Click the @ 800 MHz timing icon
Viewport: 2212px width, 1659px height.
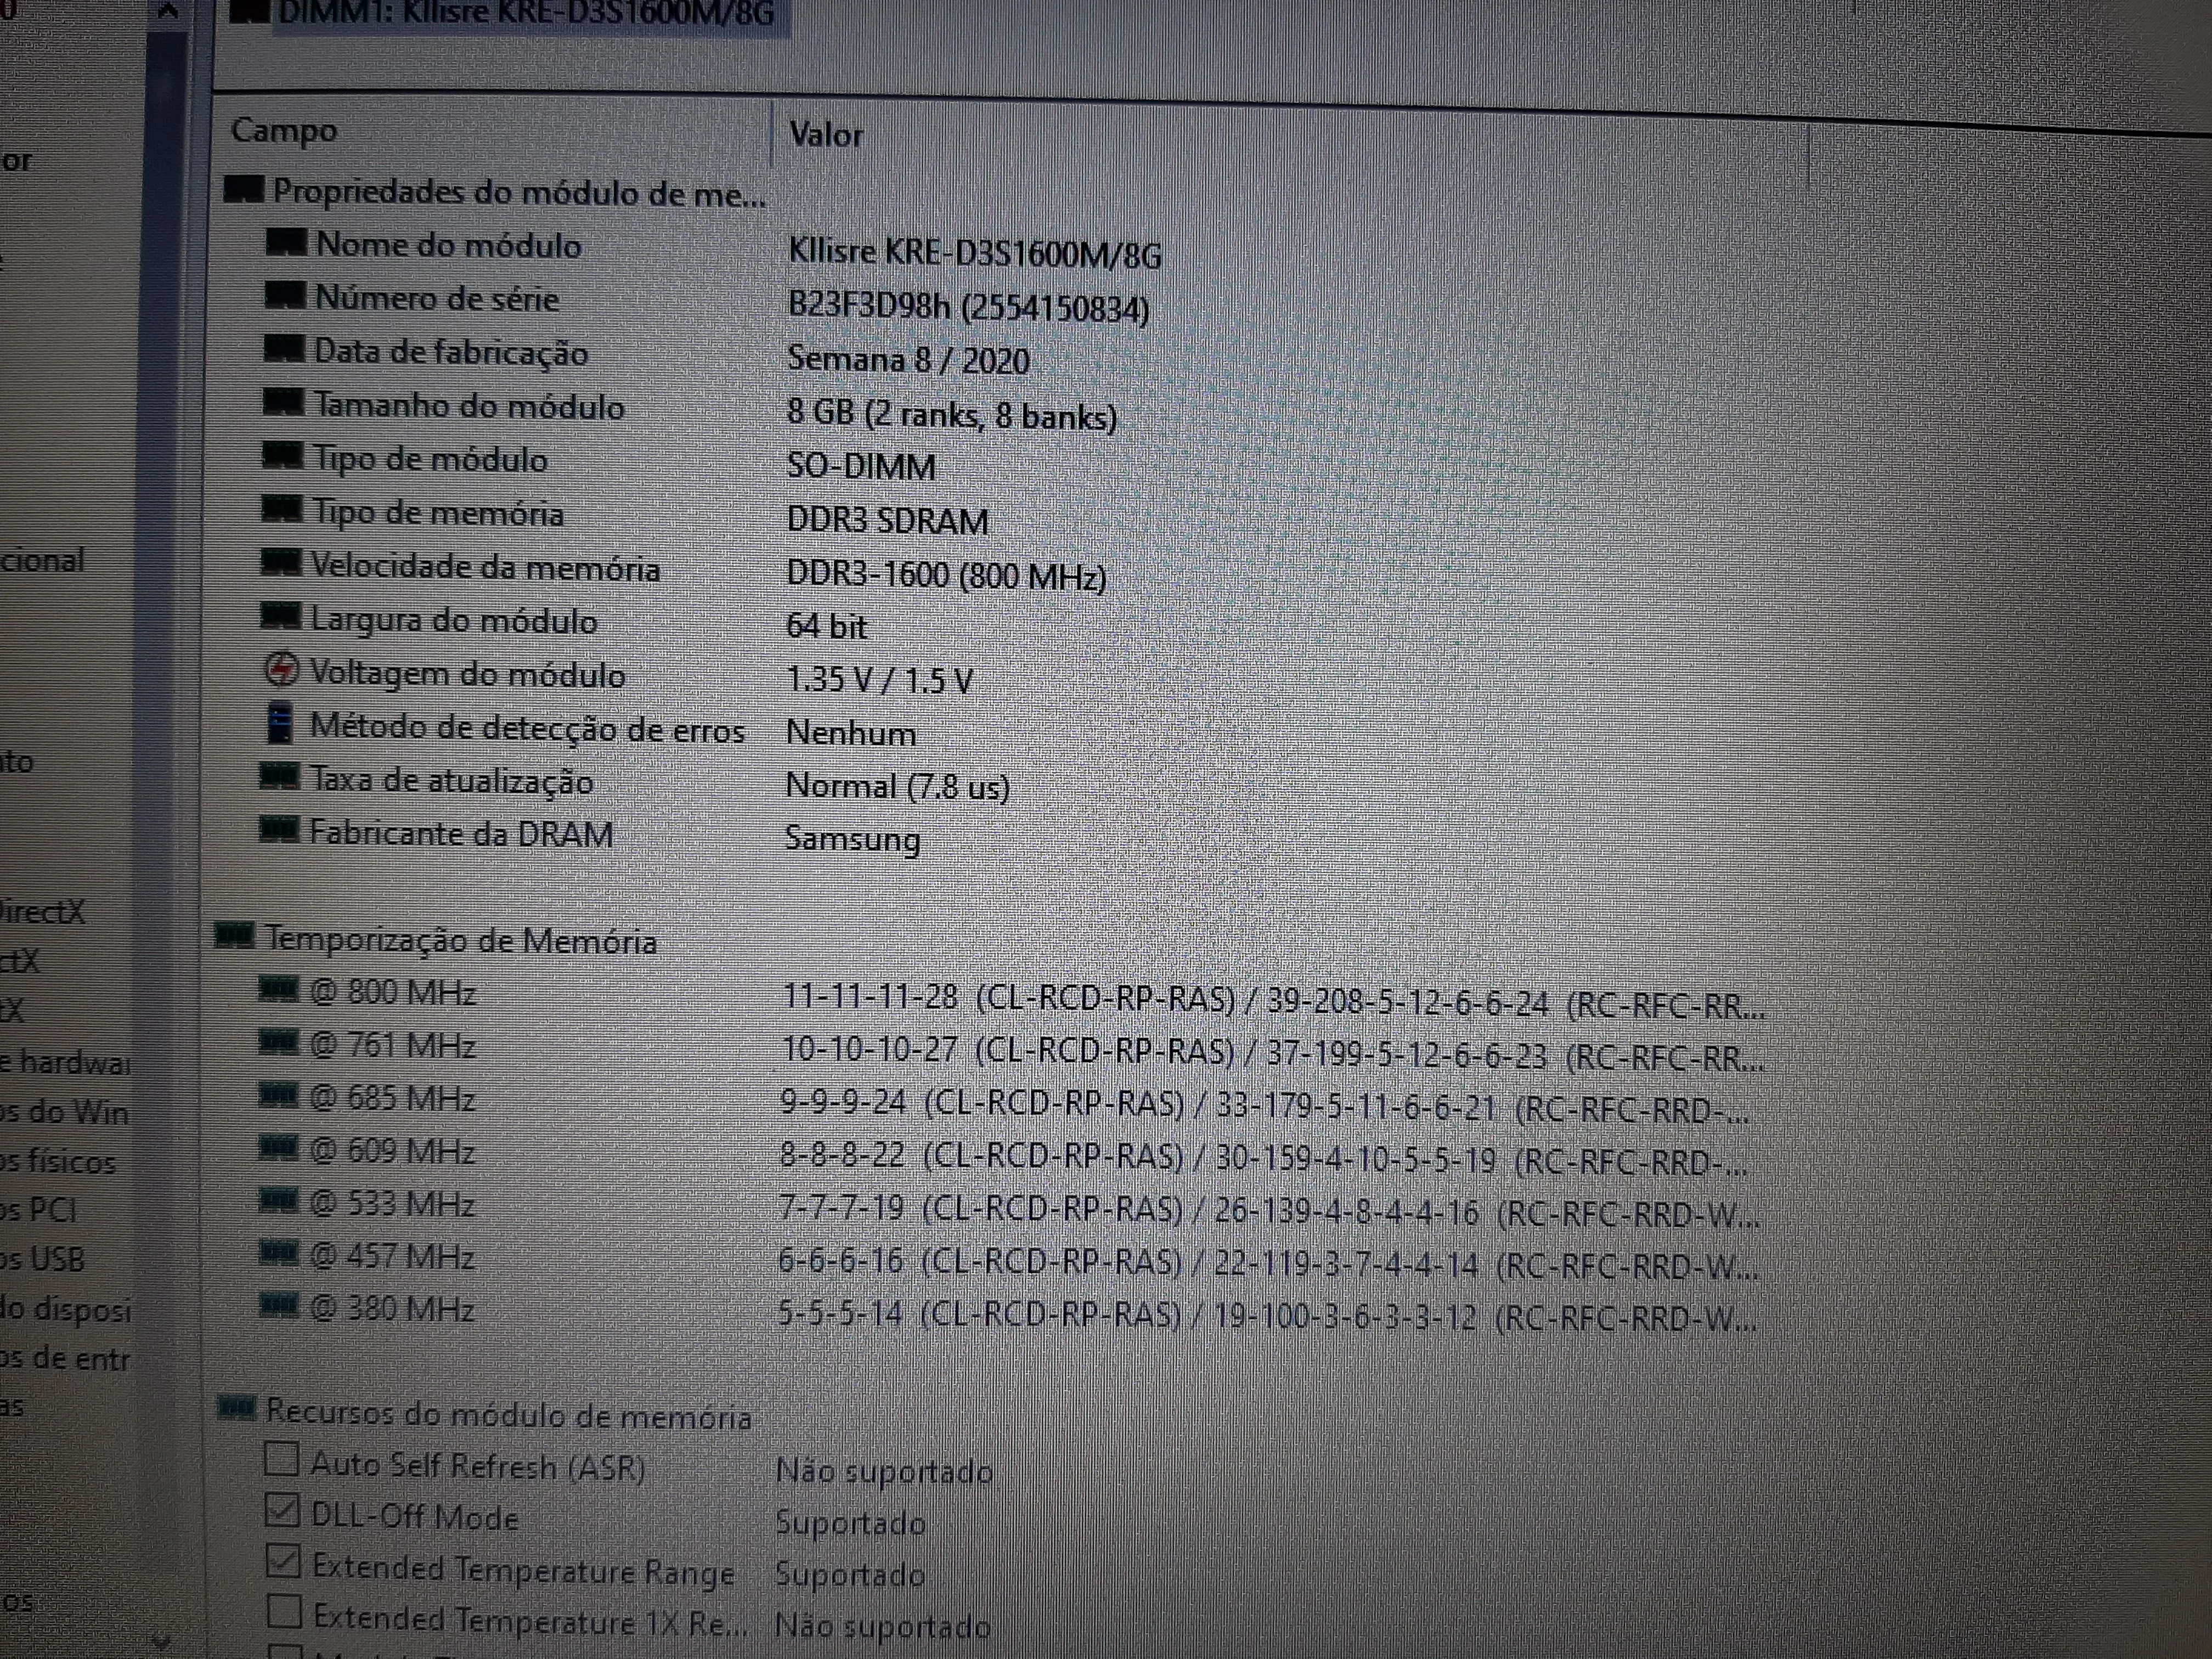pos(278,989)
